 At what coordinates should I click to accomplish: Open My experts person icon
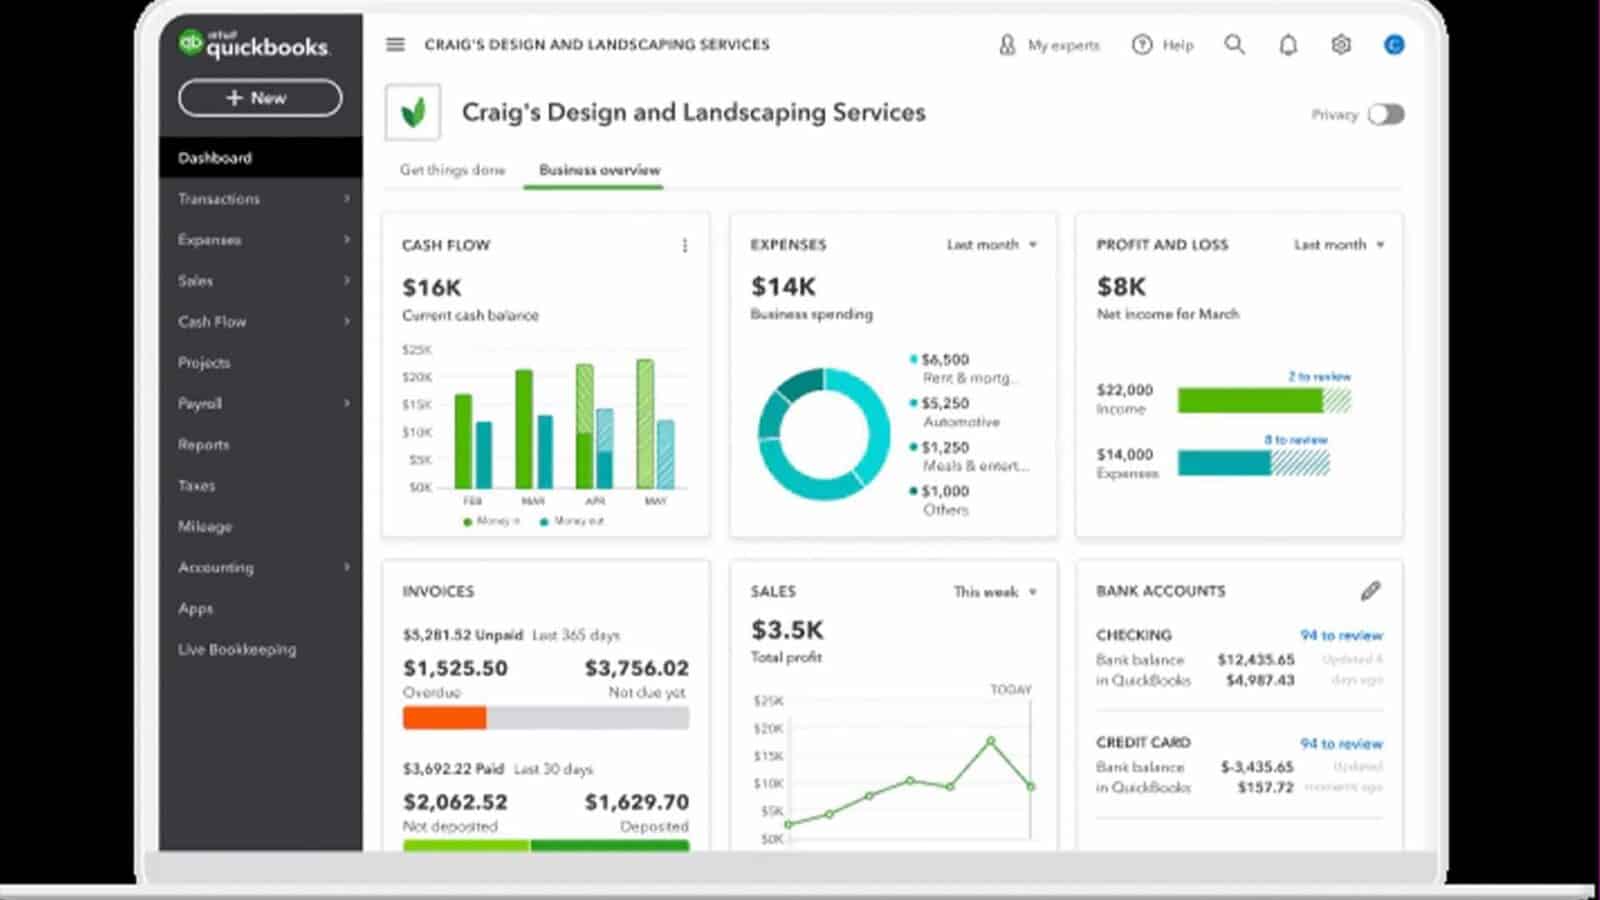pyautogui.click(x=1007, y=45)
